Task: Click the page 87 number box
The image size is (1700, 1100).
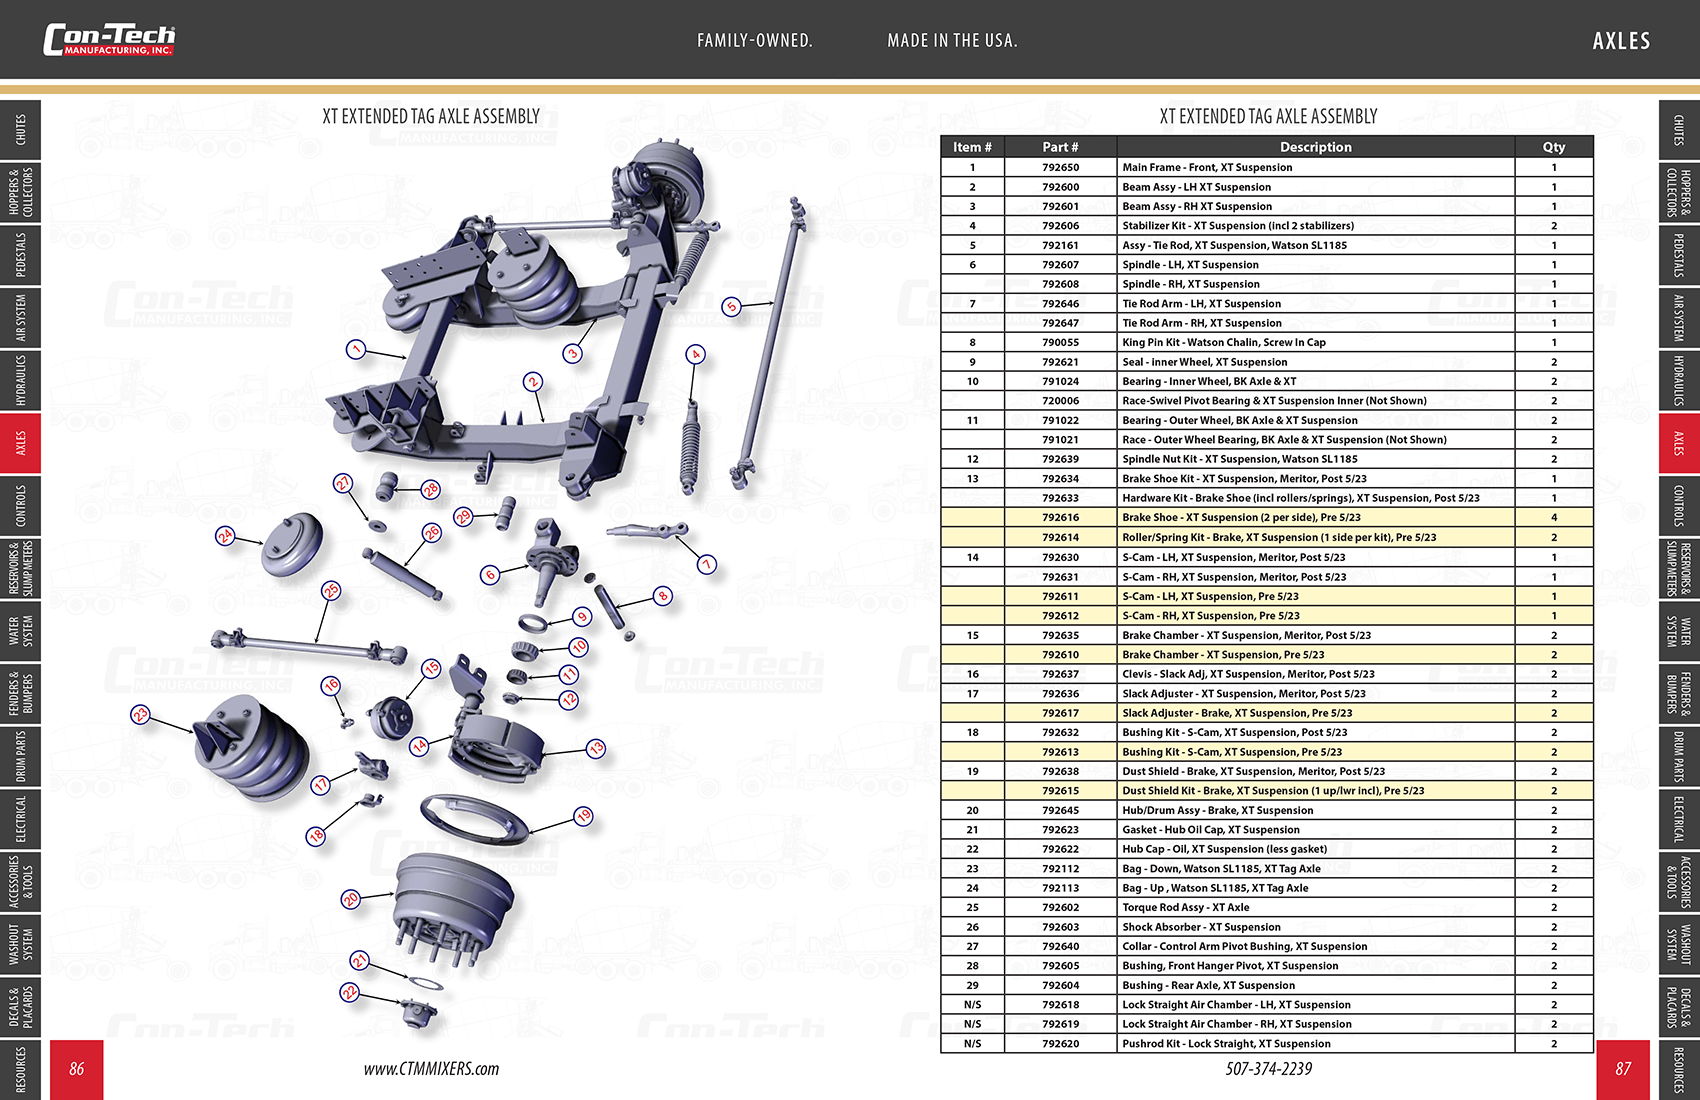Action: (1623, 1069)
